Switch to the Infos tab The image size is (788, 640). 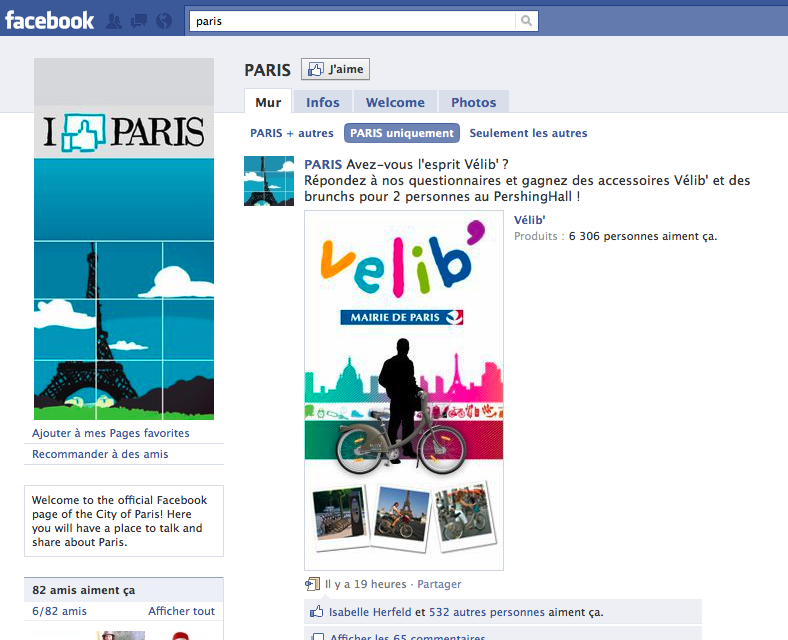pos(323,102)
